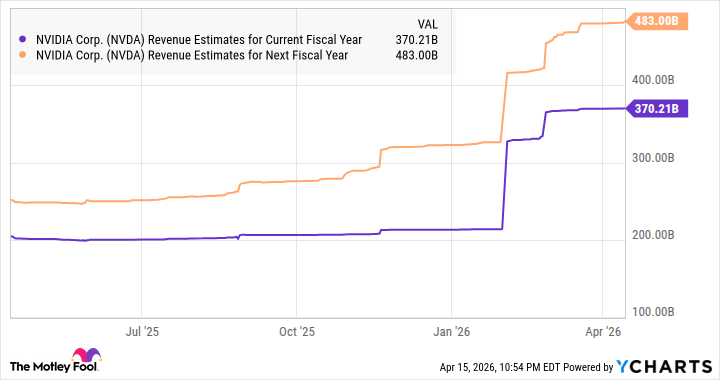Click the "Oct '25" x-axis label

297,331
